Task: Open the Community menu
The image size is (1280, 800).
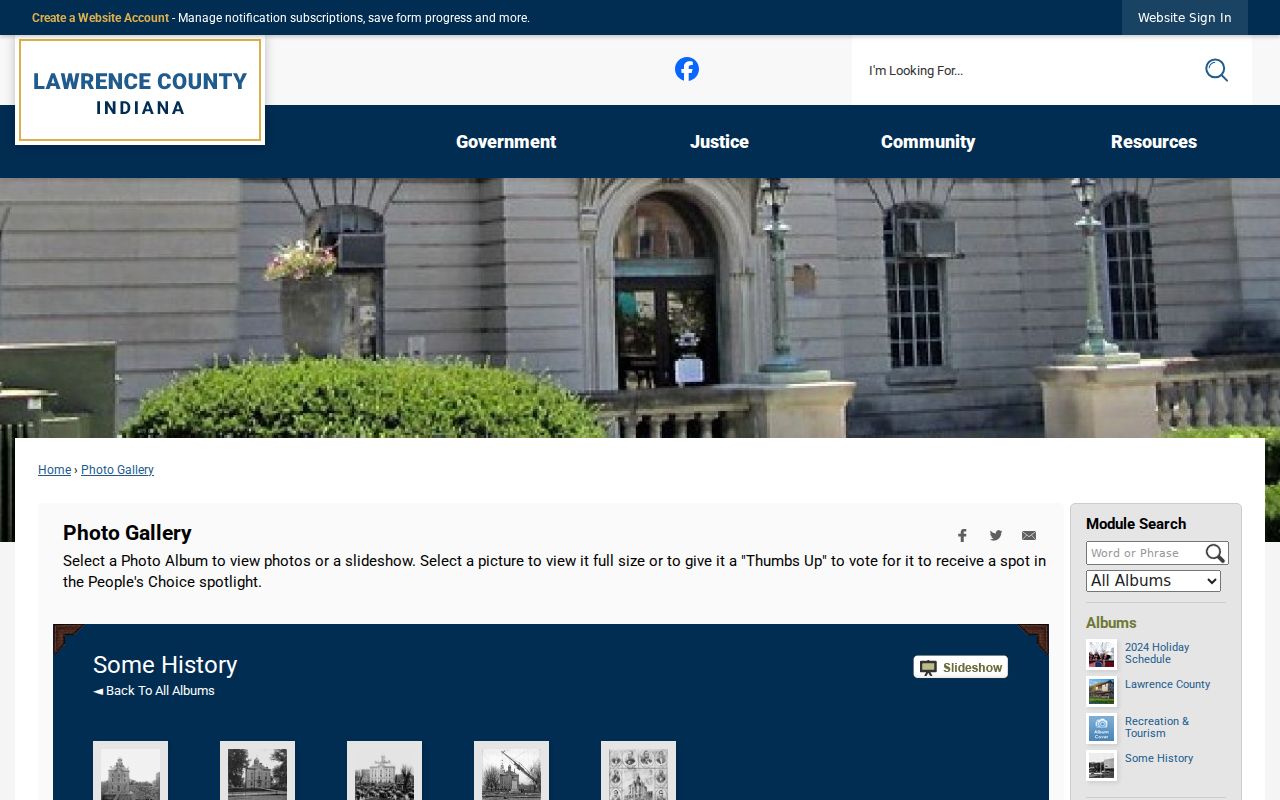Action: tap(928, 142)
